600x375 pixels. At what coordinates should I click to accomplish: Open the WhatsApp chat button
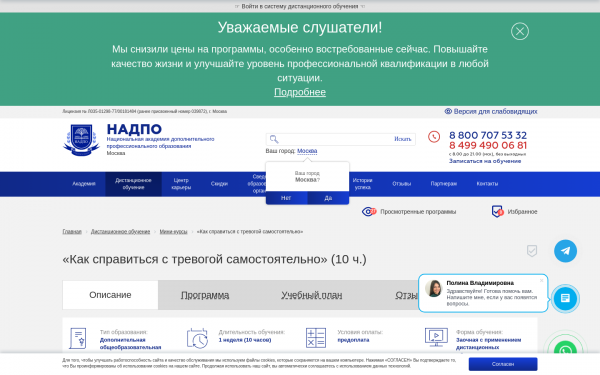click(565, 350)
